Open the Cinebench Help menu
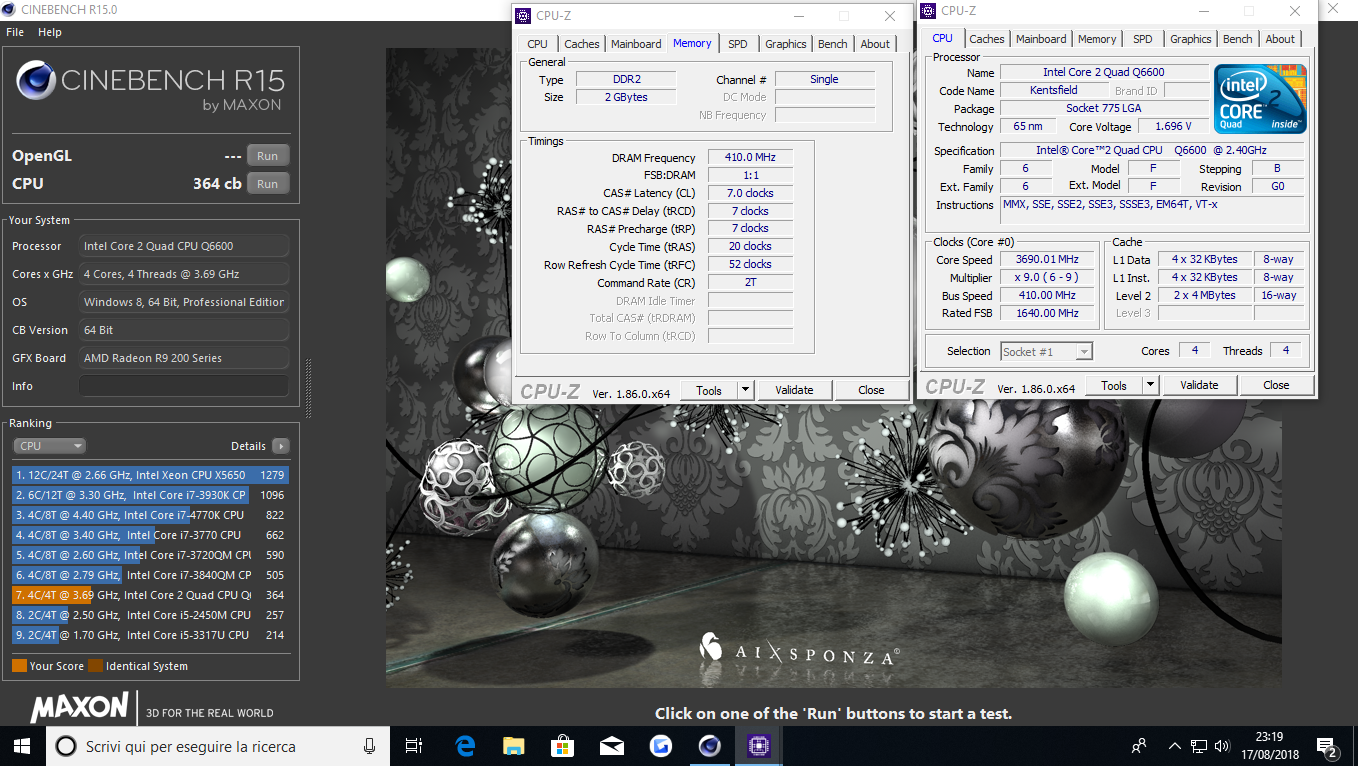1358x766 pixels. pos(50,32)
